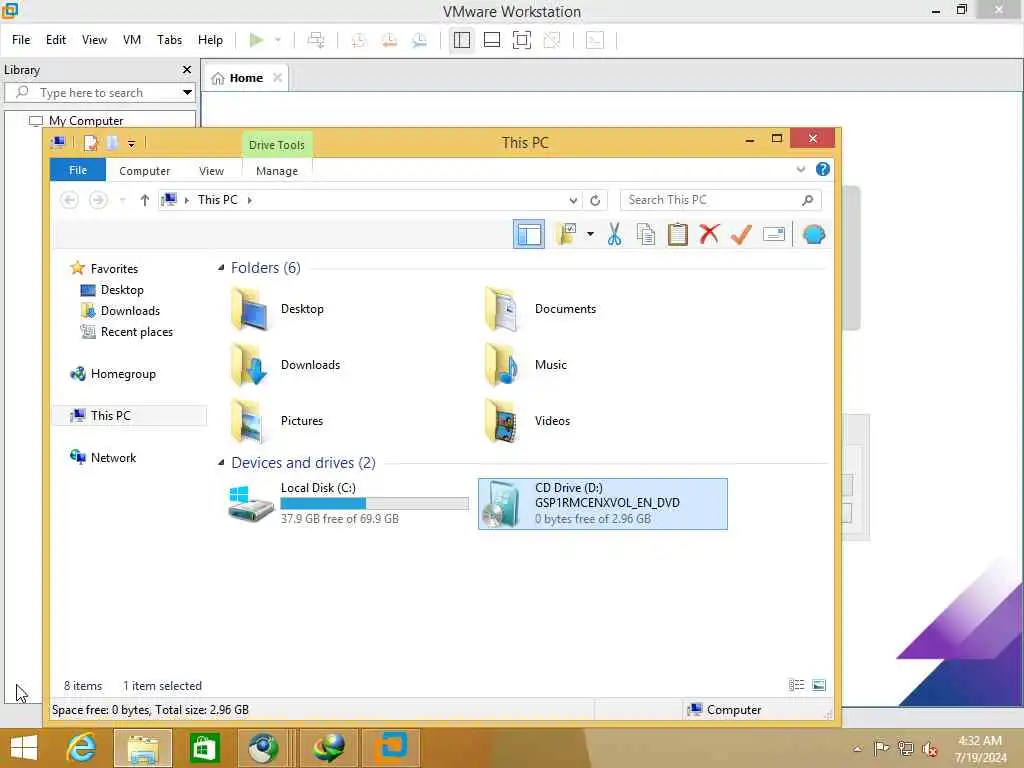Click the library search field
The image size is (1024, 768).
coord(91,93)
